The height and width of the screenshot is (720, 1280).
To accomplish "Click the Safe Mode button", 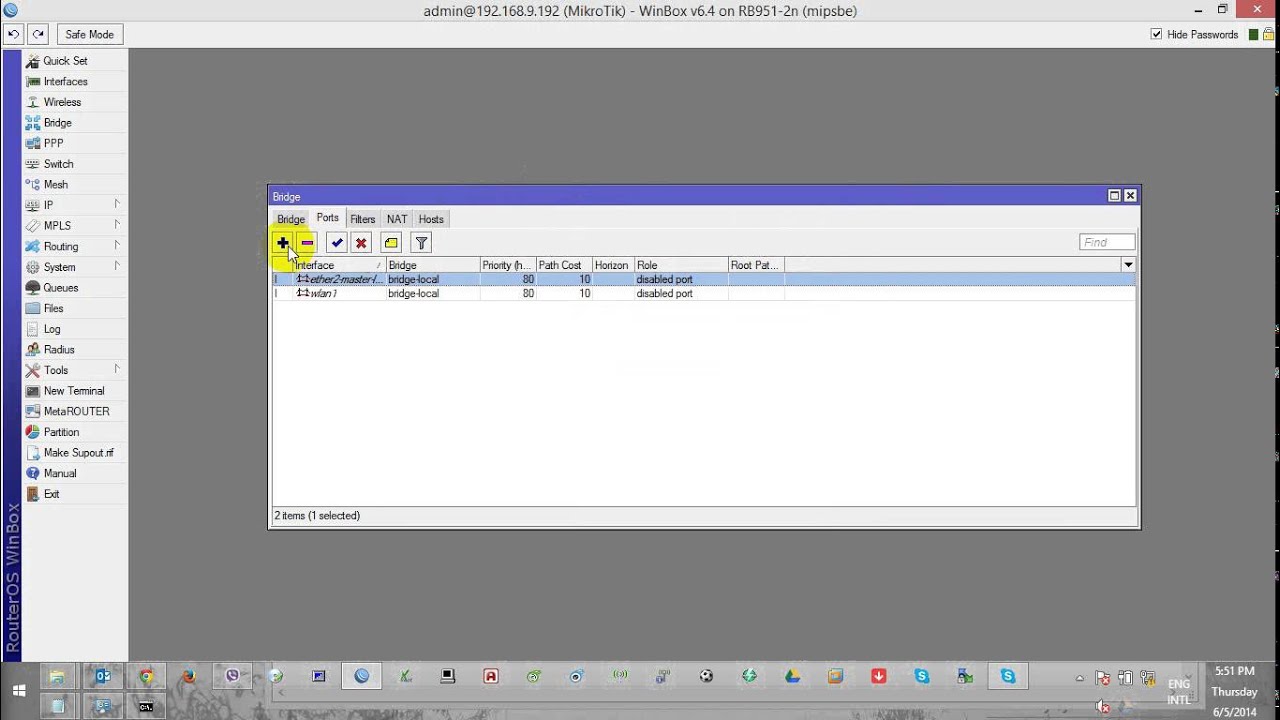I will (89, 34).
